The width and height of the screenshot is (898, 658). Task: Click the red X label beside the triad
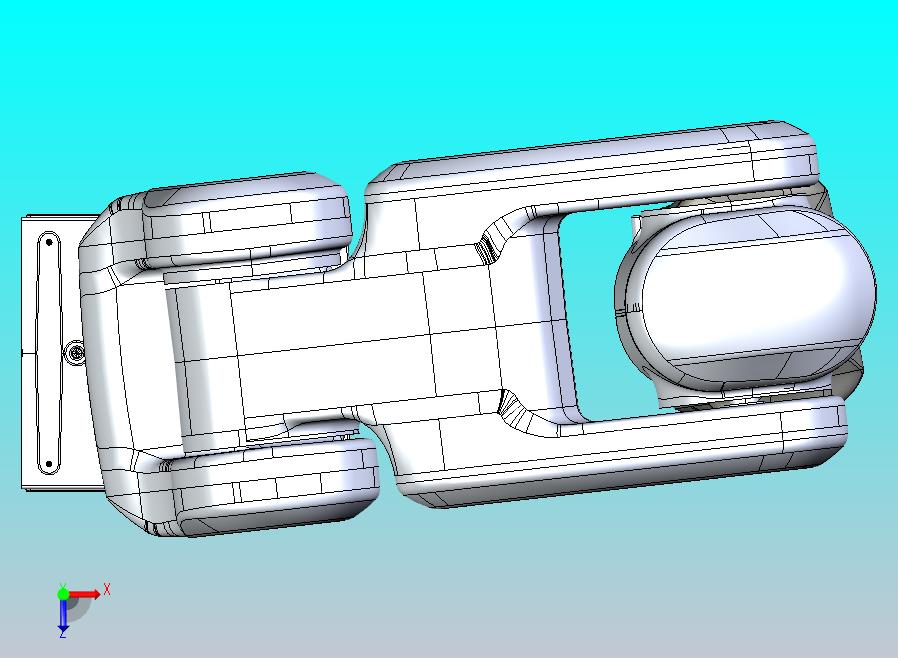pos(107,589)
